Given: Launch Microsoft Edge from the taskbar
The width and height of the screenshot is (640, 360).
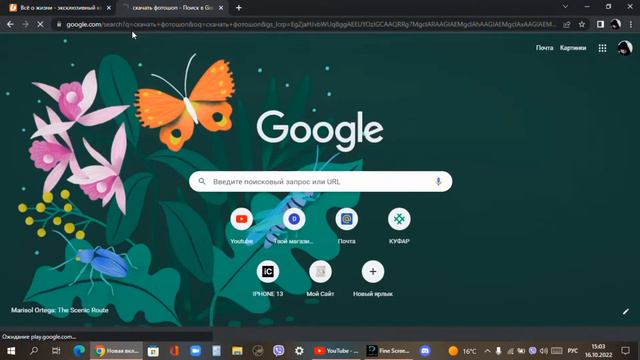Looking at the screenshot, I should click(79, 351).
